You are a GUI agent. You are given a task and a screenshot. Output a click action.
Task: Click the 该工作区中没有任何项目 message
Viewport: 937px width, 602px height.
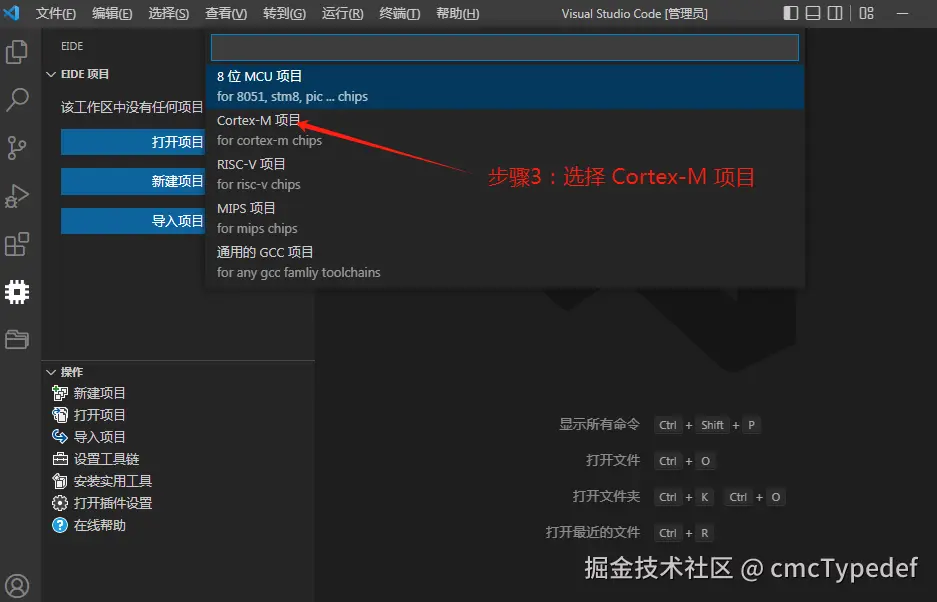click(132, 107)
